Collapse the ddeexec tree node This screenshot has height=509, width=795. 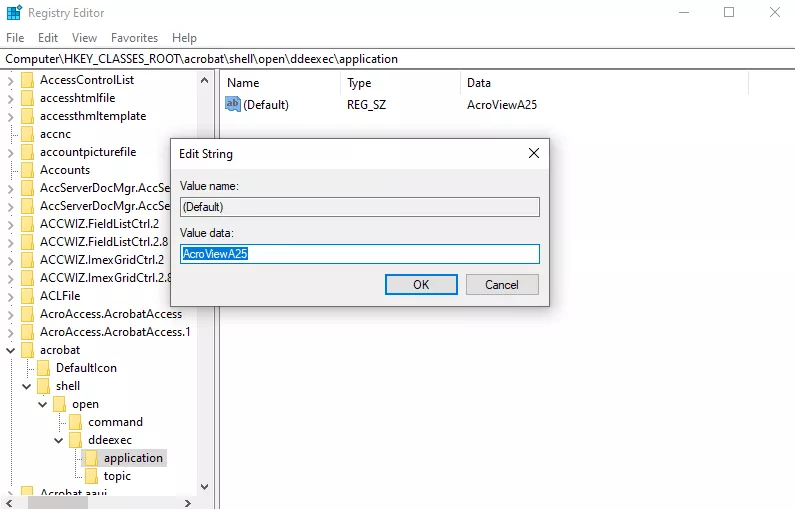(x=59, y=440)
